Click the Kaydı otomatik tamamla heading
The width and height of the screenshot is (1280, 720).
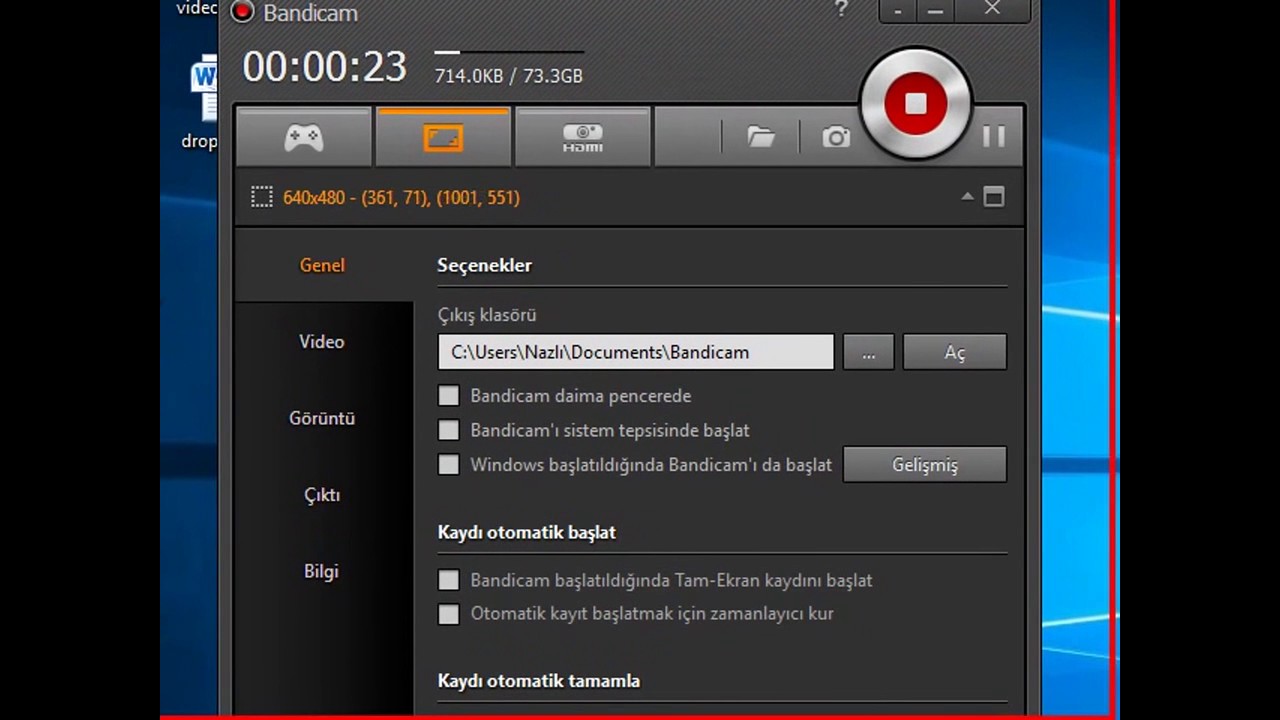click(x=538, y=681)
